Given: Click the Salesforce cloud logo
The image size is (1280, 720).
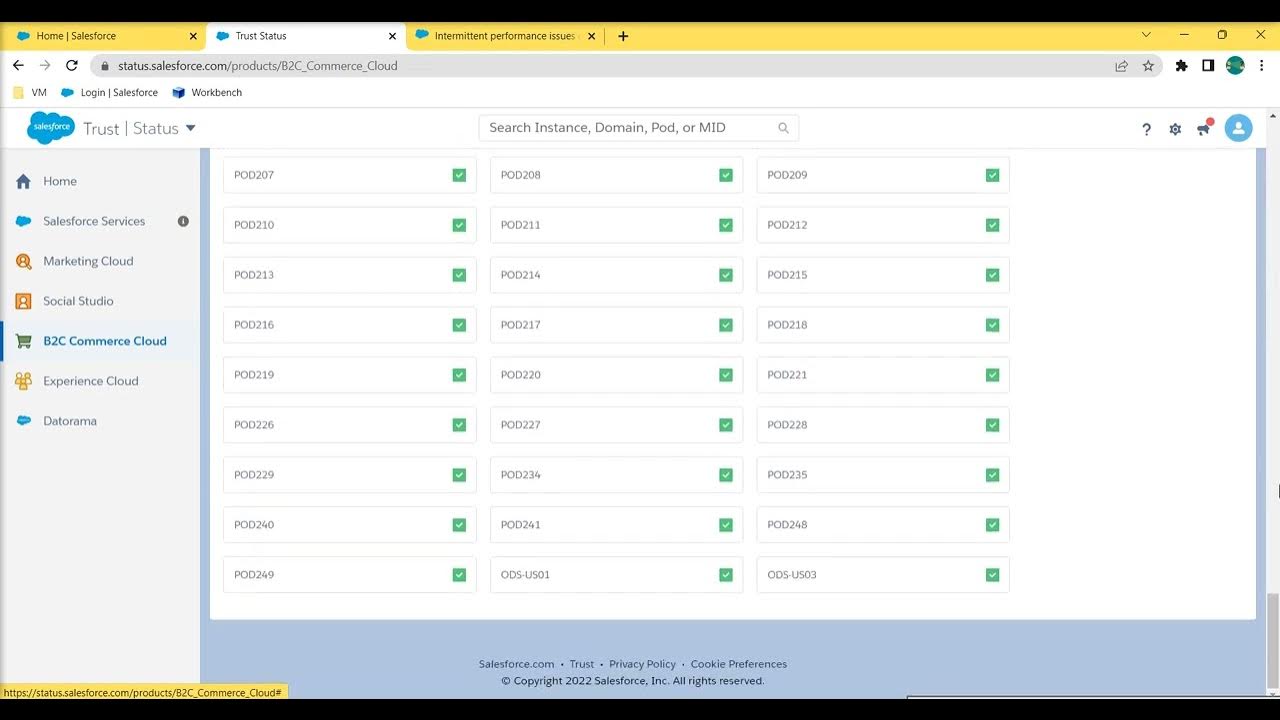Looking at the screenshot, I should (50, 128).
